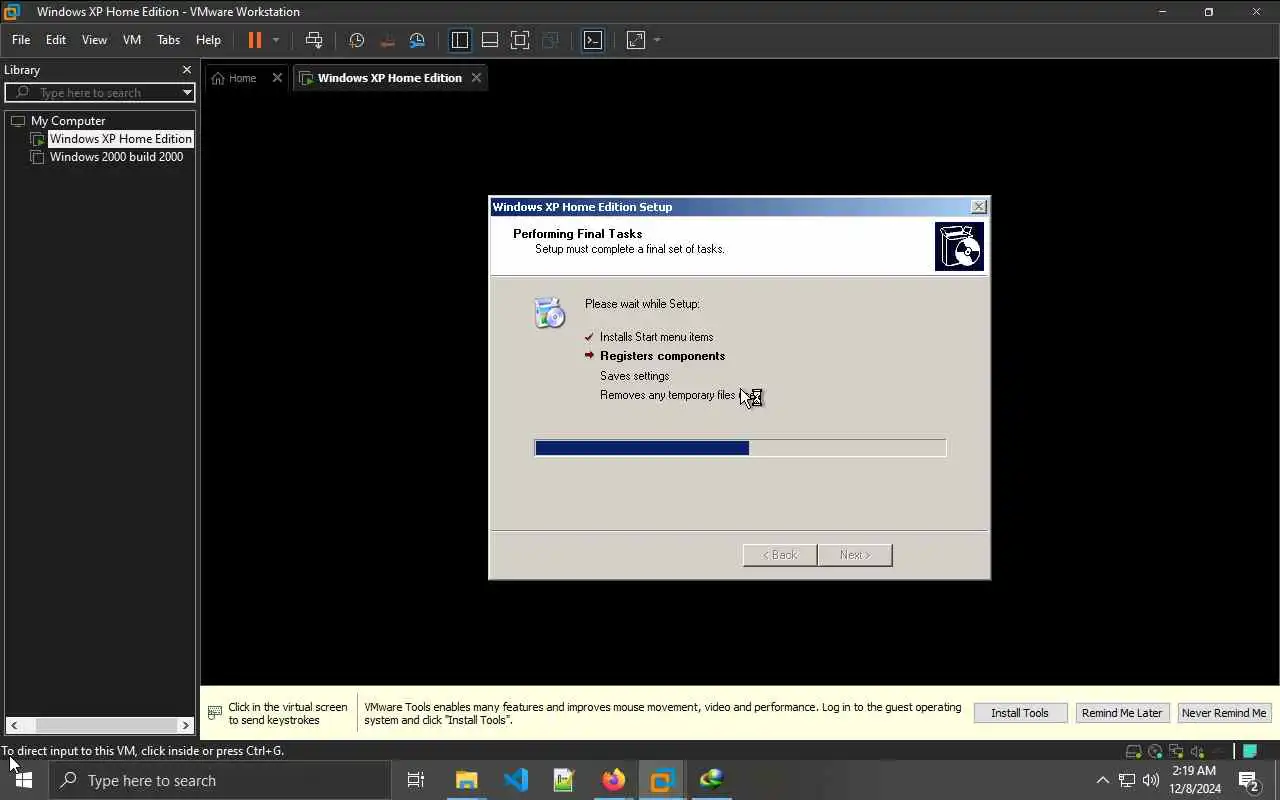This screenshot has width=1280, height=800.
Task: Click the setup progress bar
Action: [740, 448]
